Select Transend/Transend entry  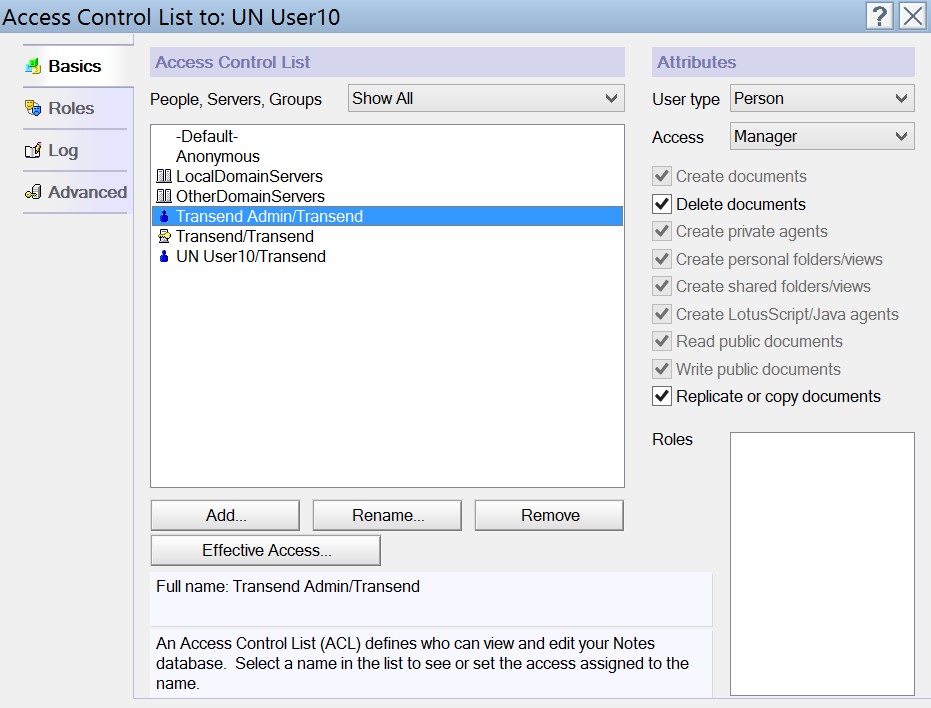tap(387, 236)
